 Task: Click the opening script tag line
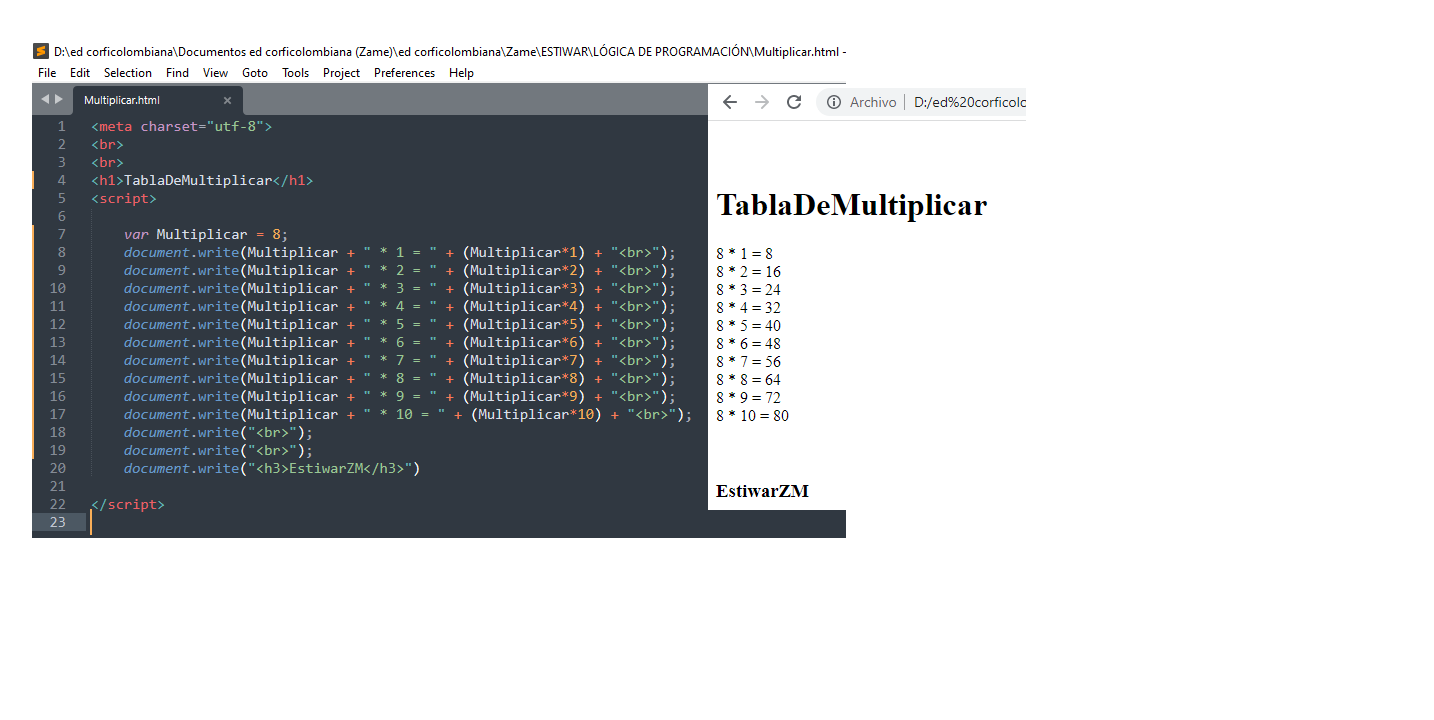pos(123,198)
